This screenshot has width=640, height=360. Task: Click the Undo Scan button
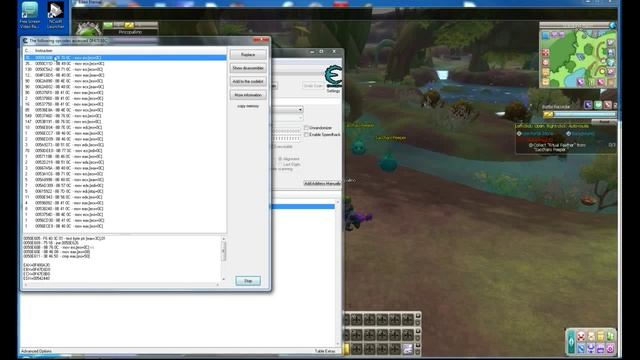coord(313,86)
